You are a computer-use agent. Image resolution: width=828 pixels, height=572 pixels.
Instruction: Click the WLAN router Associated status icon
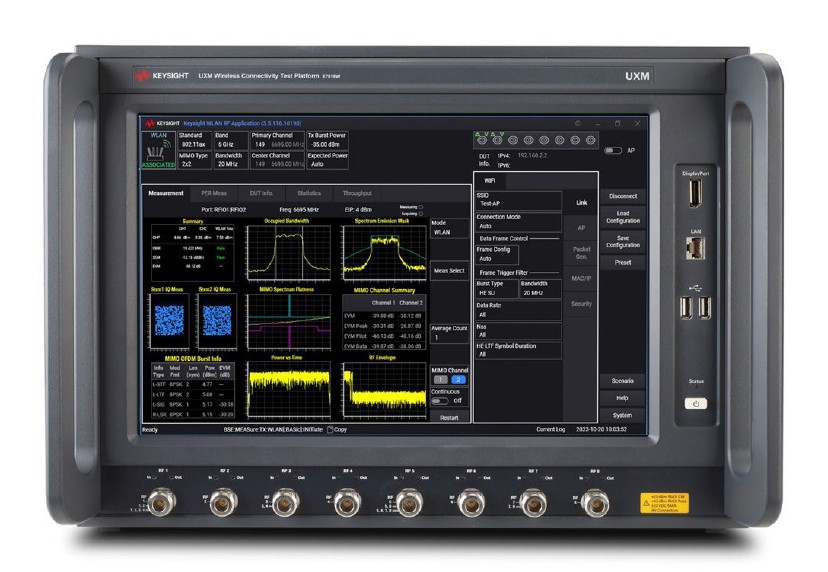click(158, 151)
